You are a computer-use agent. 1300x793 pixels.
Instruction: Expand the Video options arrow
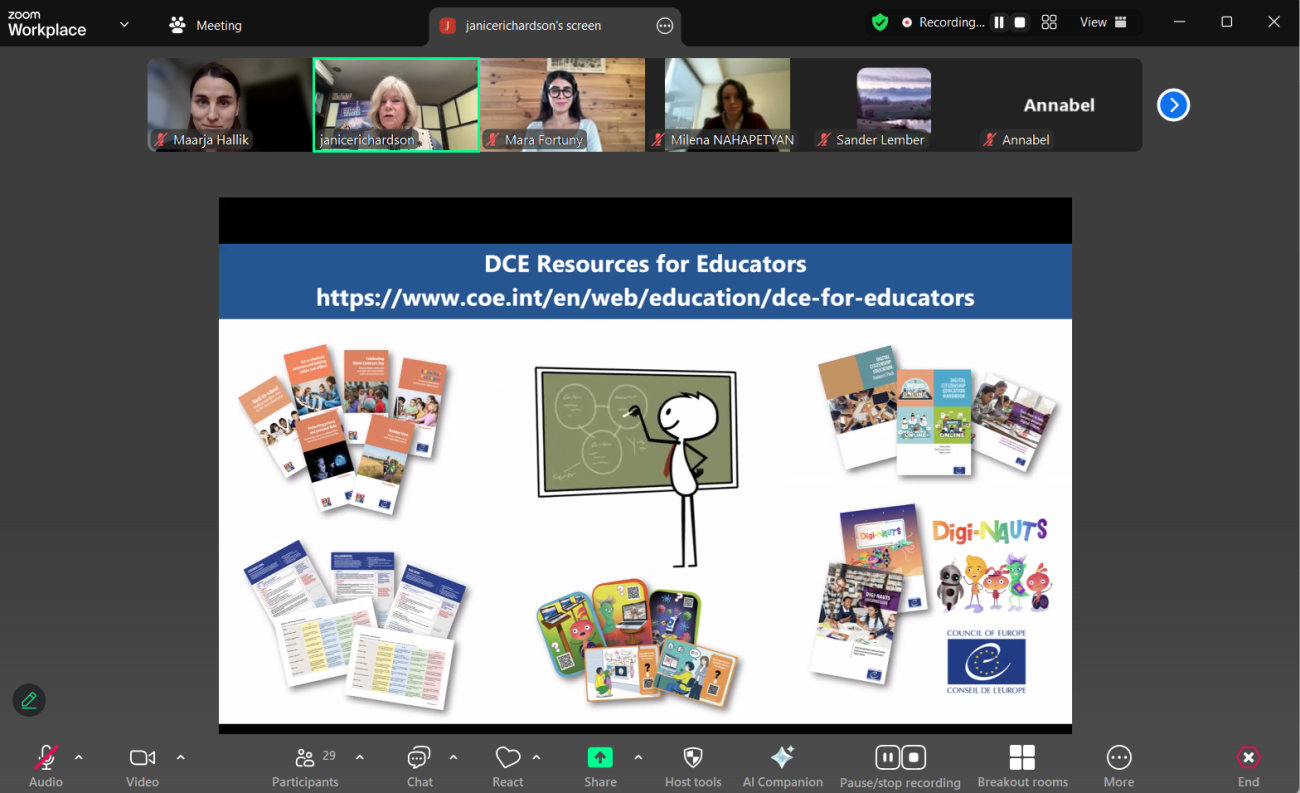[x=181, y=757]
